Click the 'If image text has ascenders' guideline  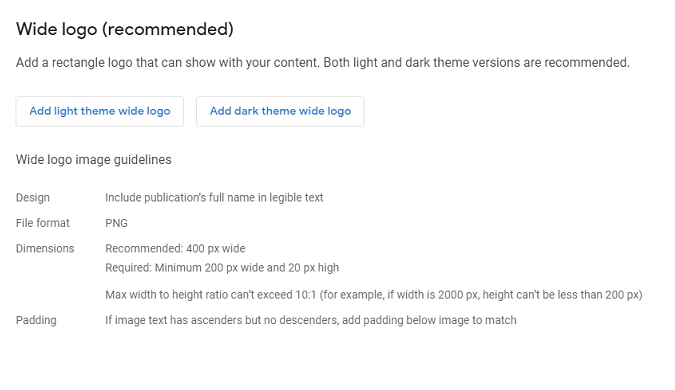coord(311,320)
